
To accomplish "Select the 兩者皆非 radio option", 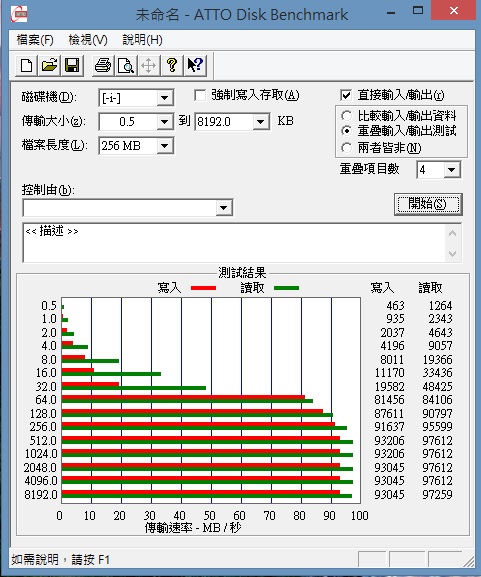I will pyautogui.click(x=346, y=148).
